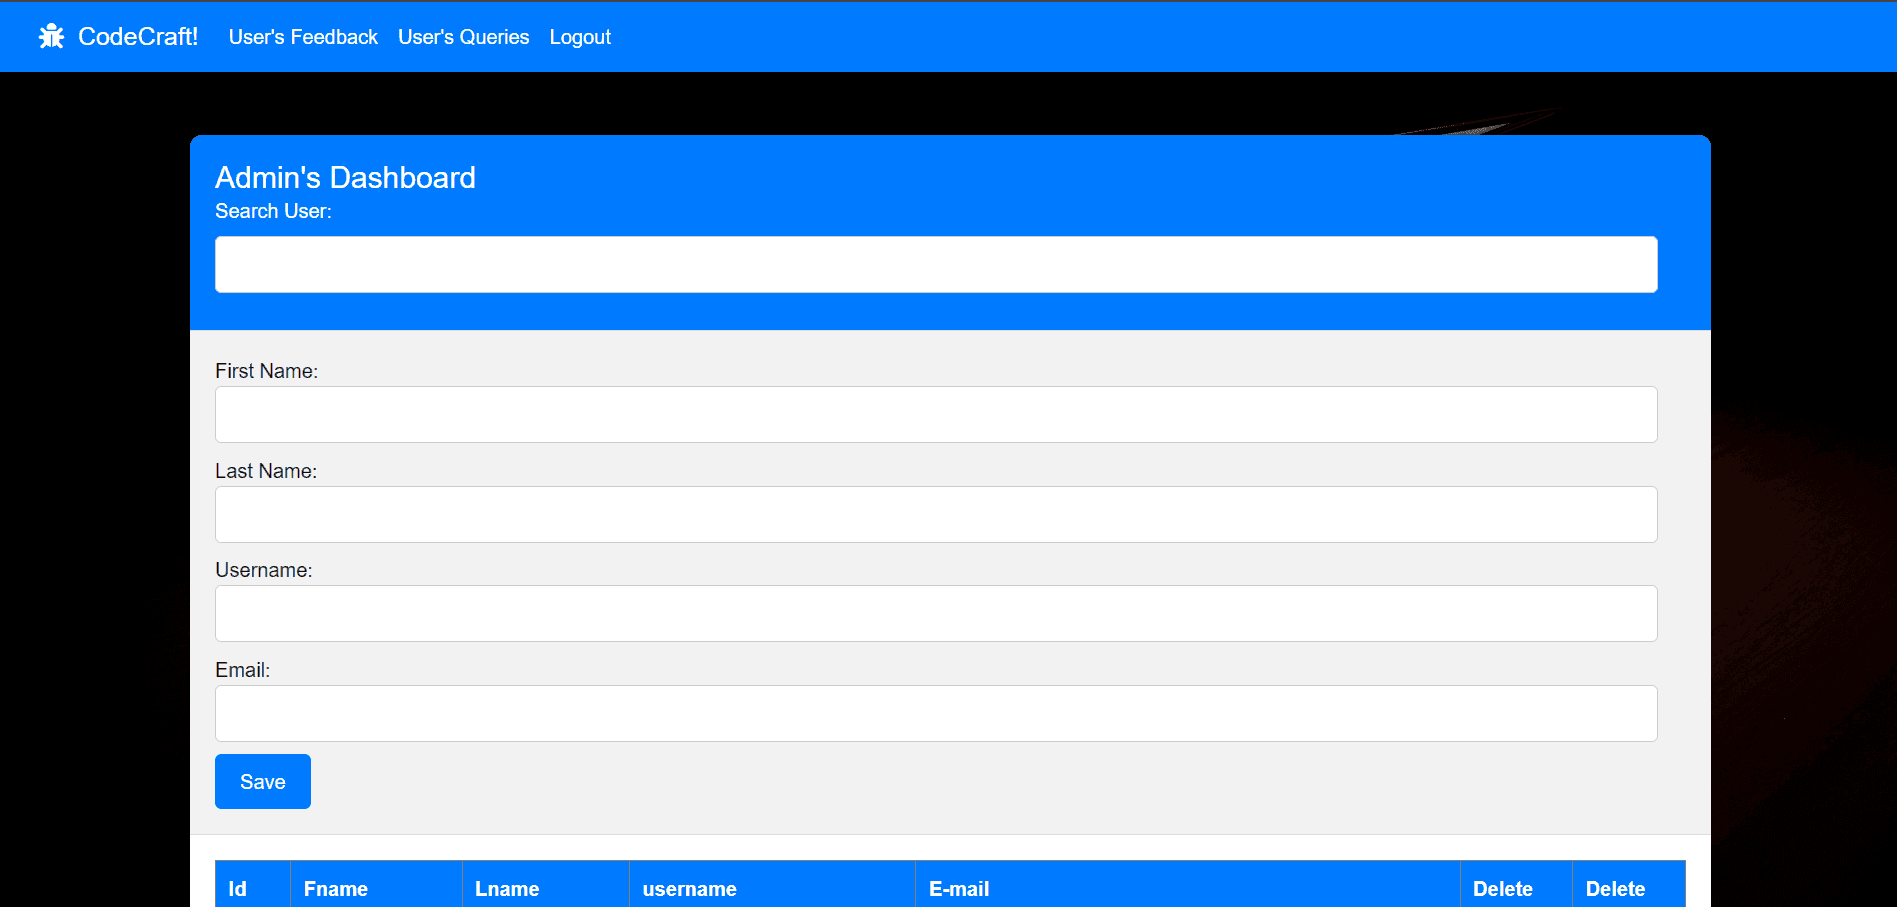This screenshot has height=907, width=1897.
Task: Click into the Username field
Action: point(936,614)
